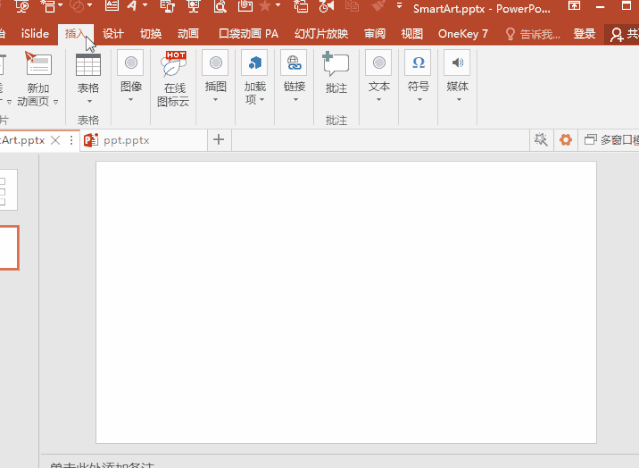The width and height of the screenshot is (639, 468).
Task: Select the 插入 ribbon tab
Action: [x=75, y=34]
